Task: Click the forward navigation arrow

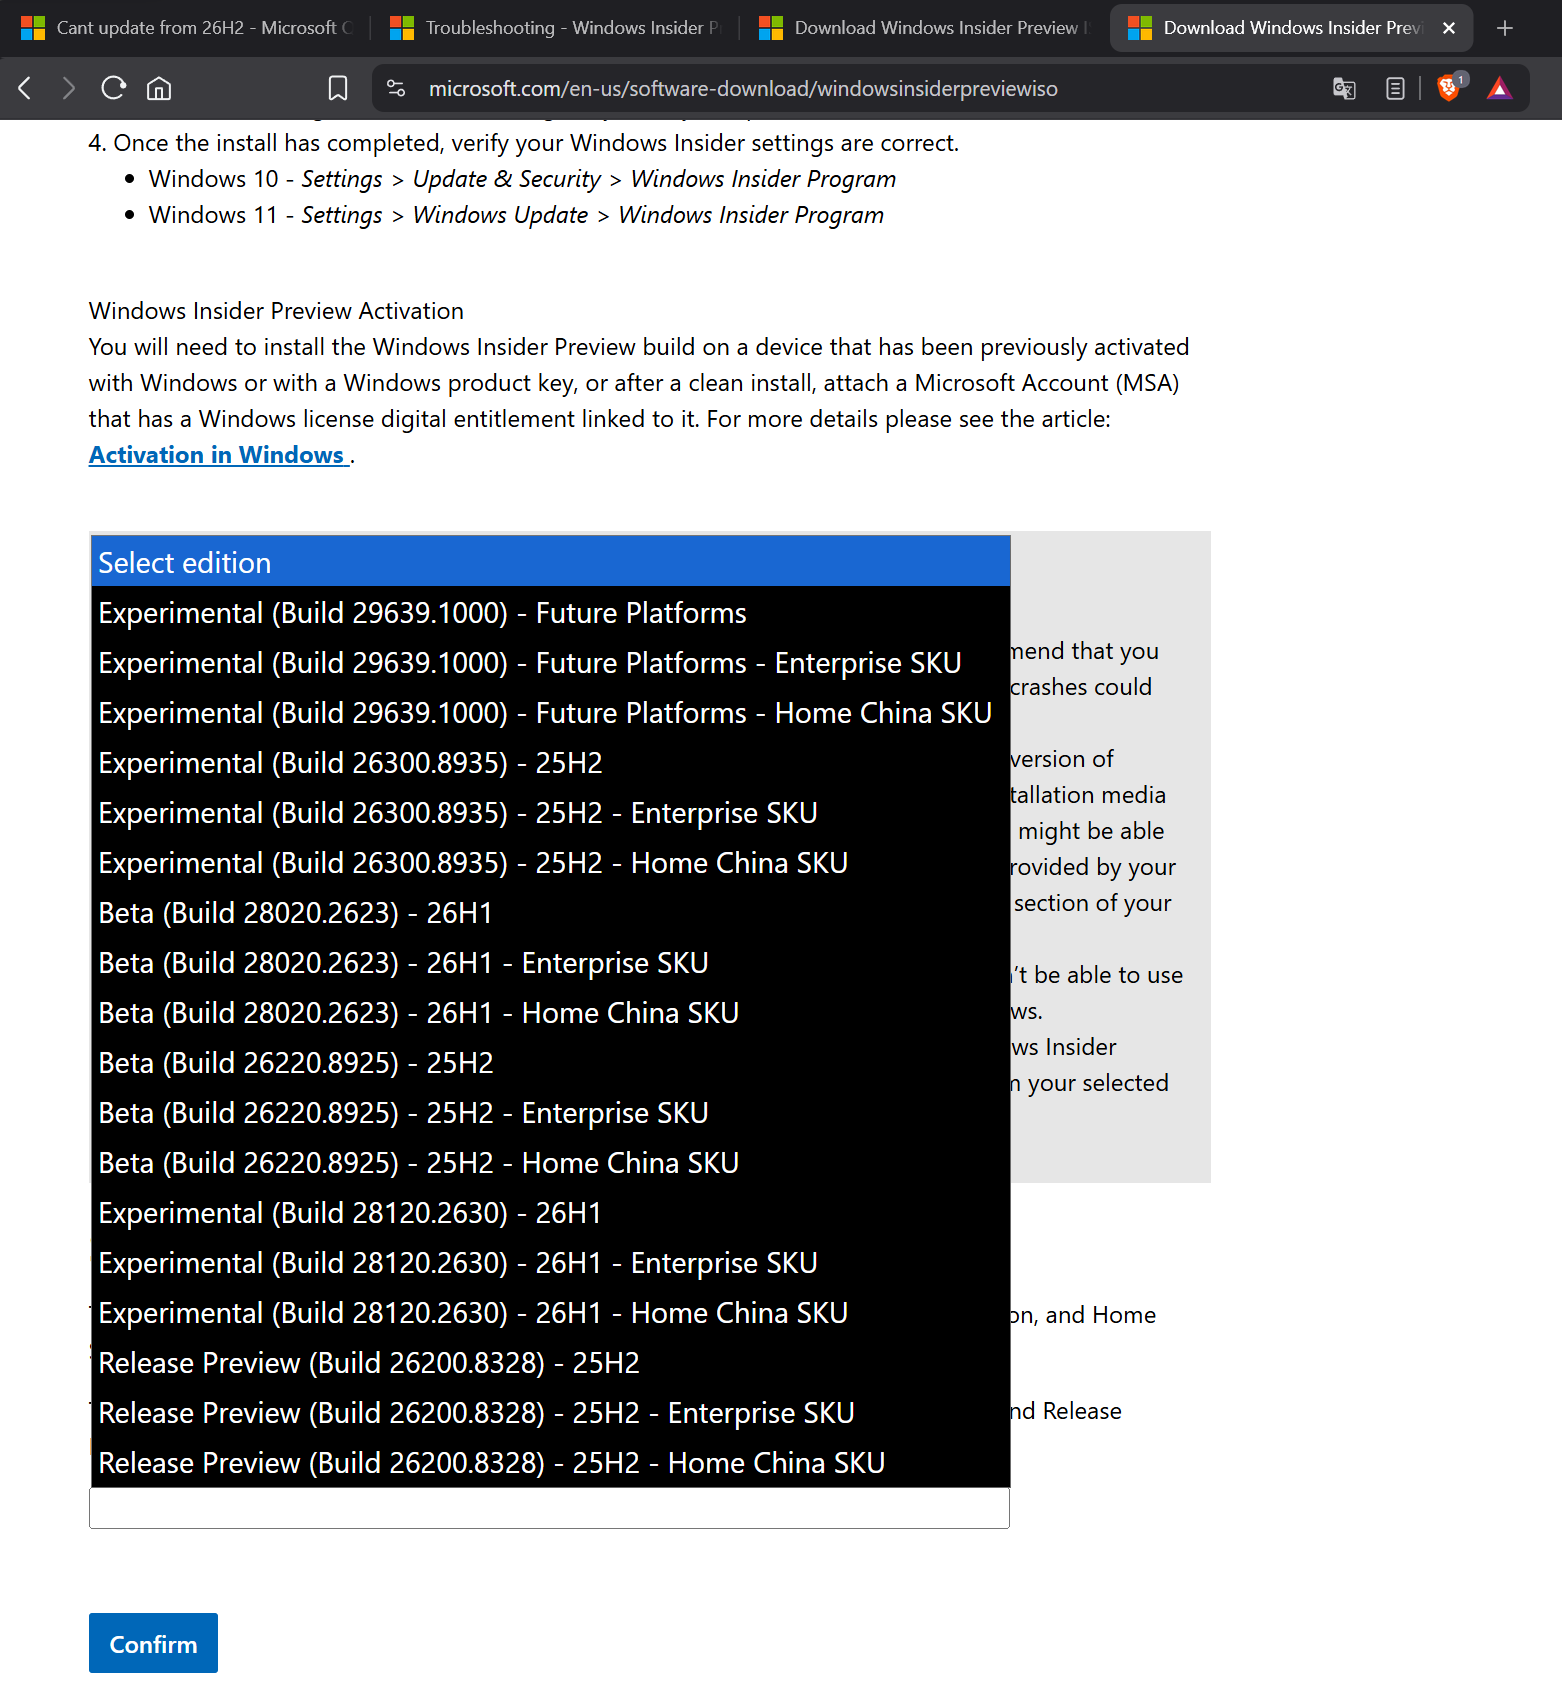Action: (x=68, y=89)
